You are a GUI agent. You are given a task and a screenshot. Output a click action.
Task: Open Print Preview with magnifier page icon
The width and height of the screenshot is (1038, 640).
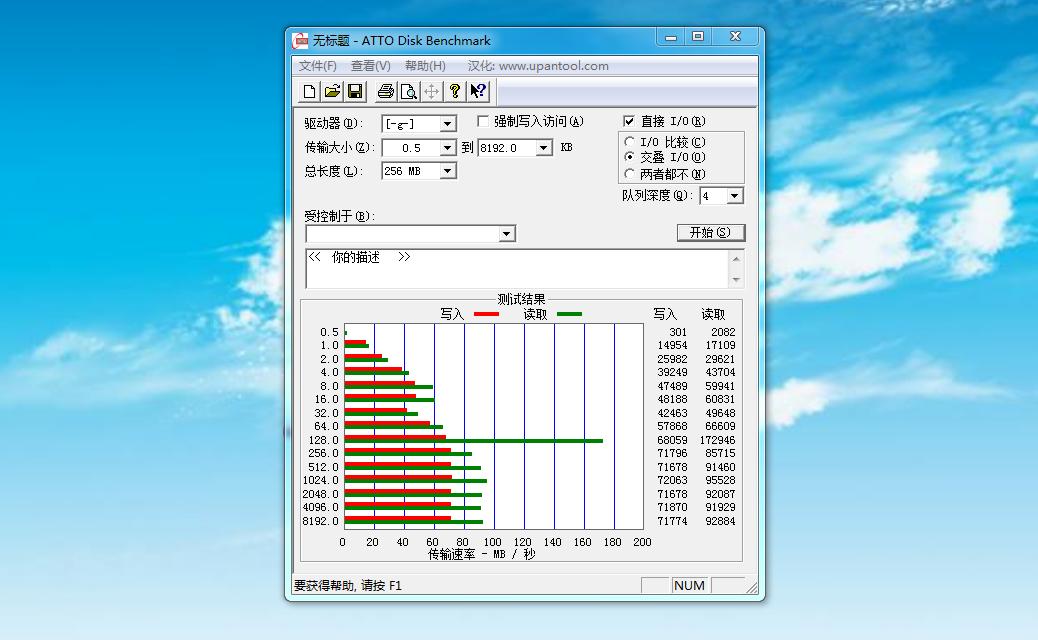pyautogui.click(x=409, y=91)
